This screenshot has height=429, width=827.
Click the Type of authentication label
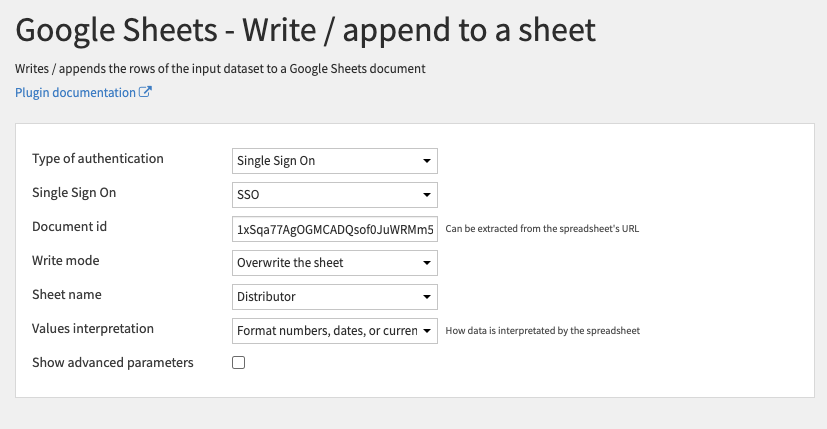[98, 159]
